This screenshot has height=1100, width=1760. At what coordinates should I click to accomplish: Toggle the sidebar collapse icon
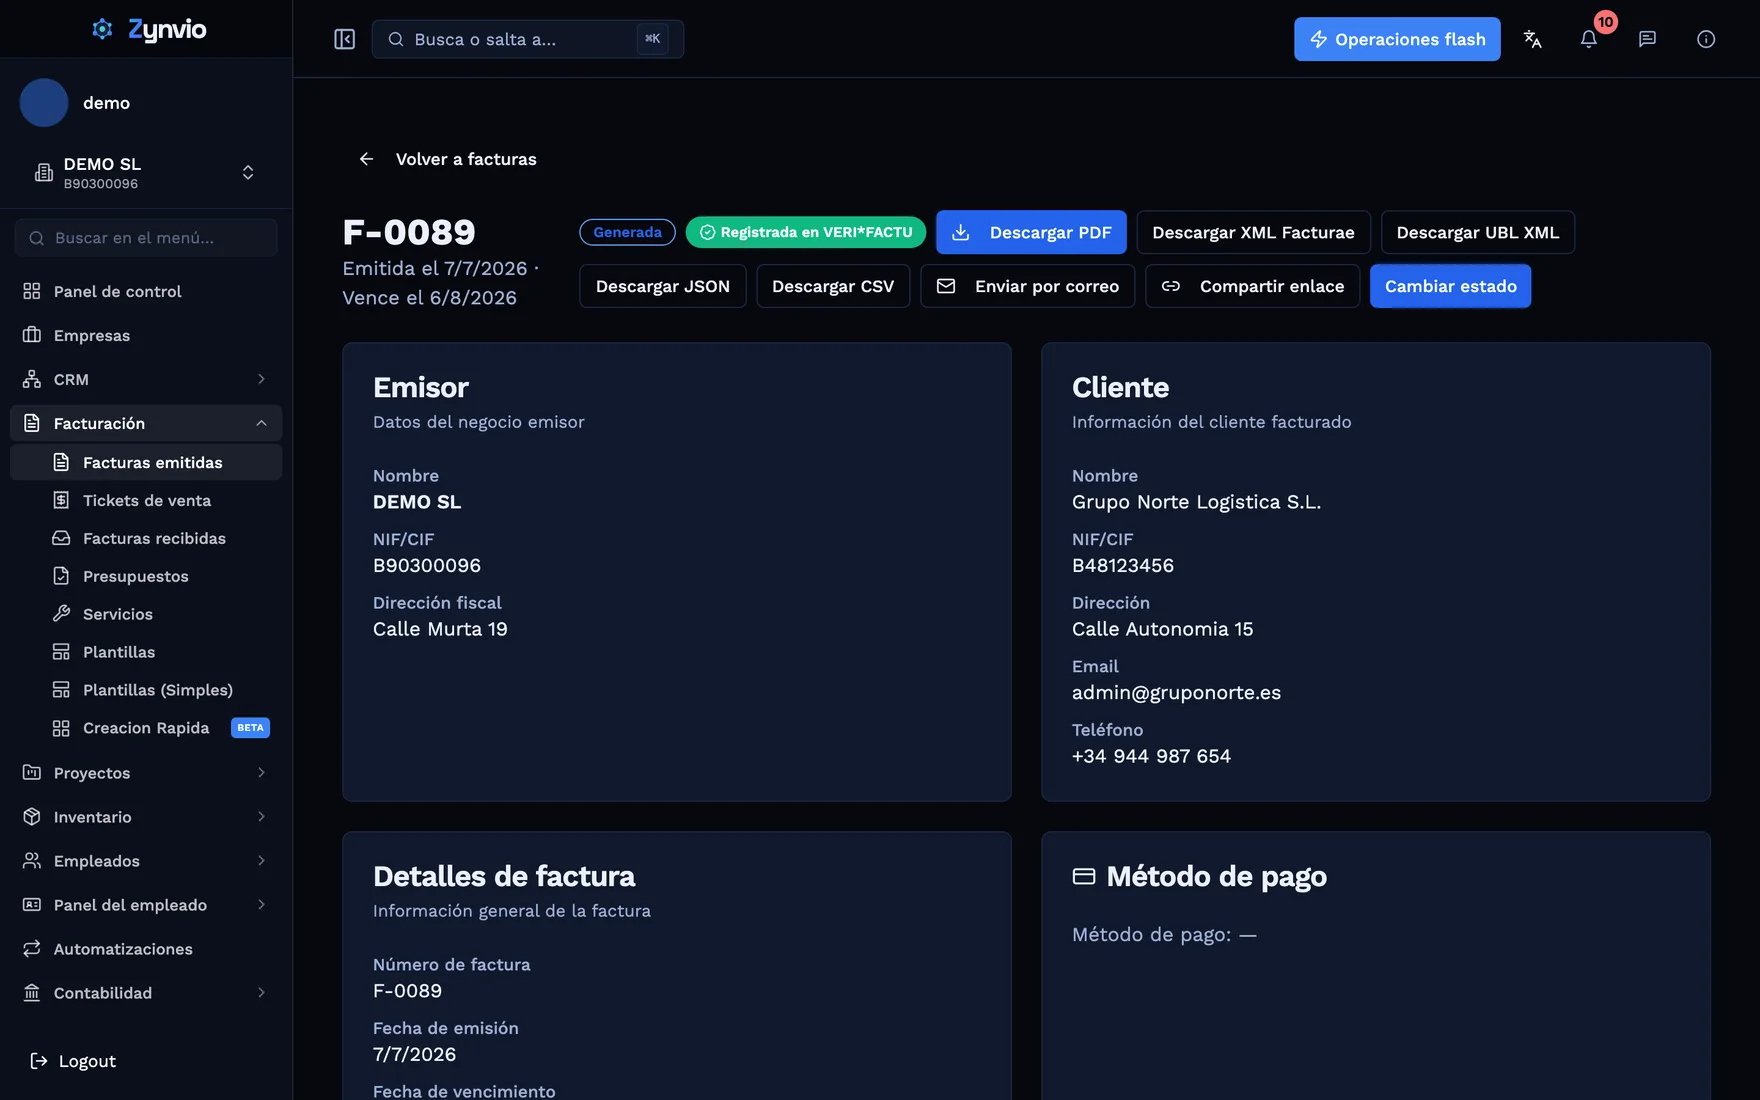[344, 39]
